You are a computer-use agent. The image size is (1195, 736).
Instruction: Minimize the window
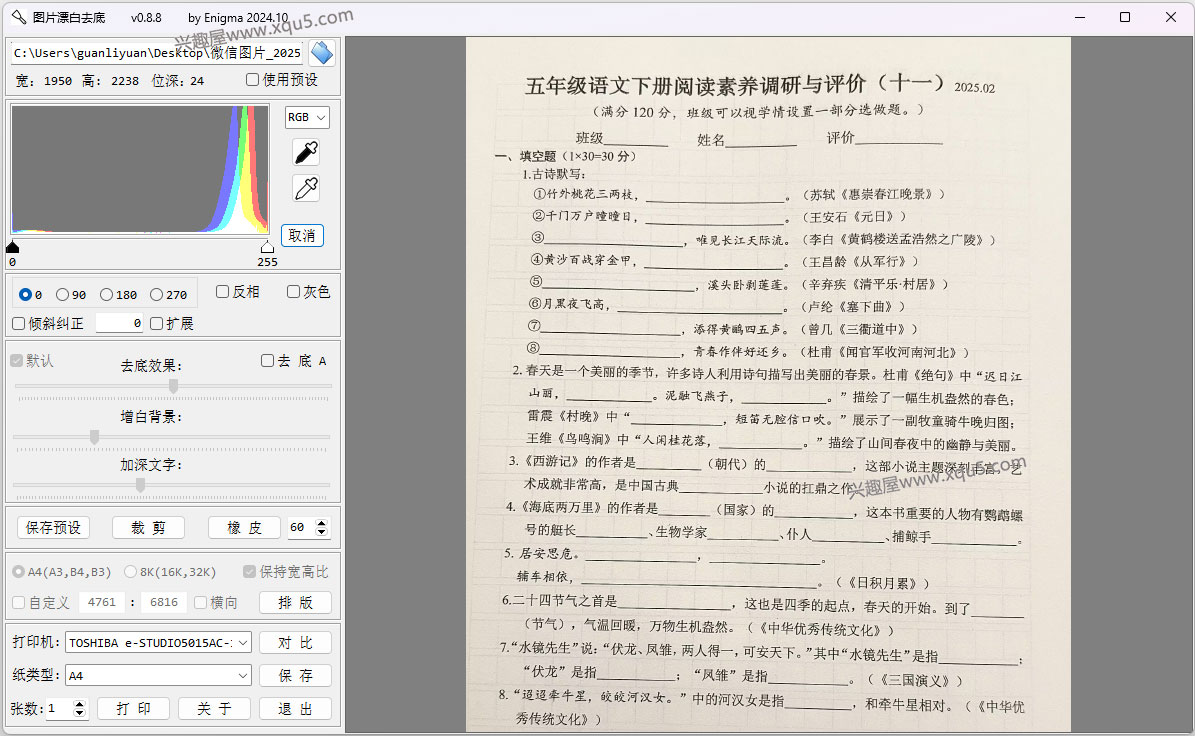point(1080,17)
